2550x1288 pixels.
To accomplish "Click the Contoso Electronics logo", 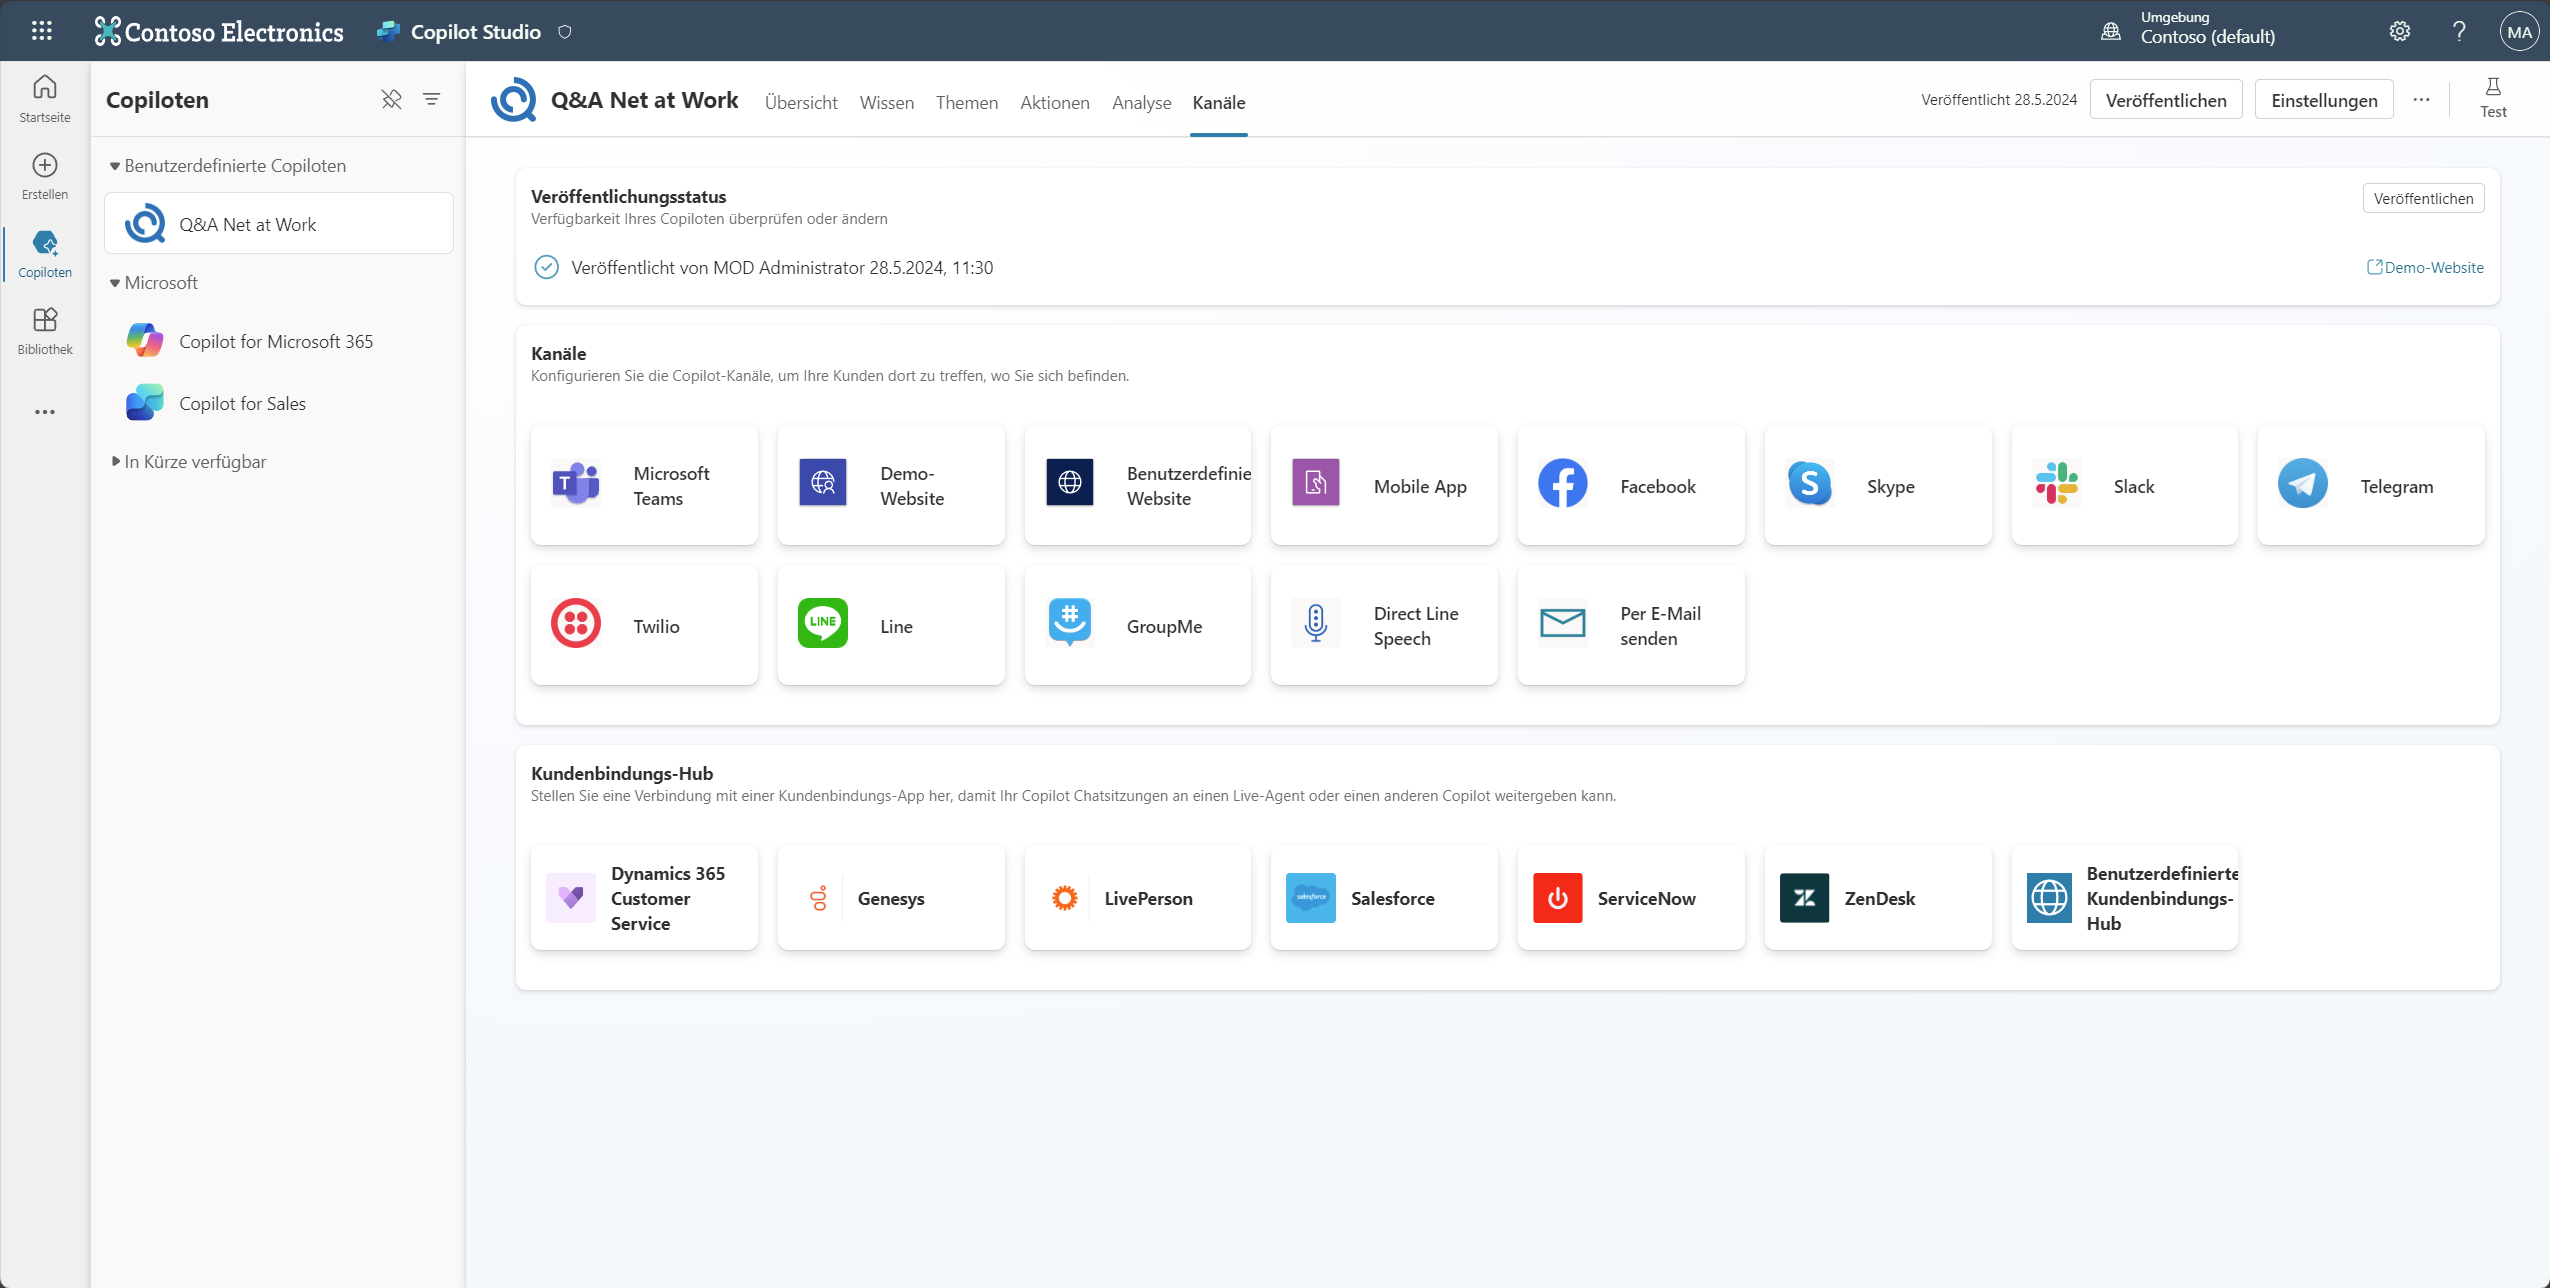I will 218,31.
